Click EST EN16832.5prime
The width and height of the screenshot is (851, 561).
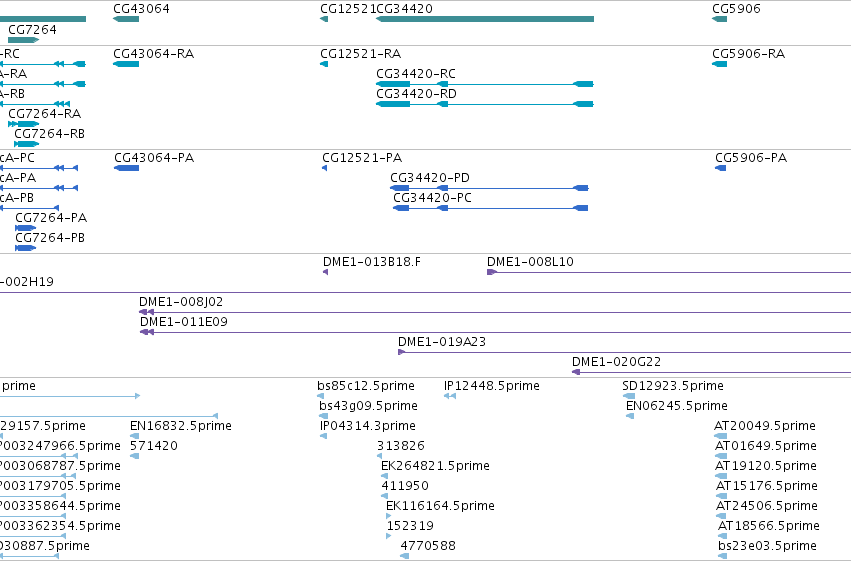[x=181, y=426]
